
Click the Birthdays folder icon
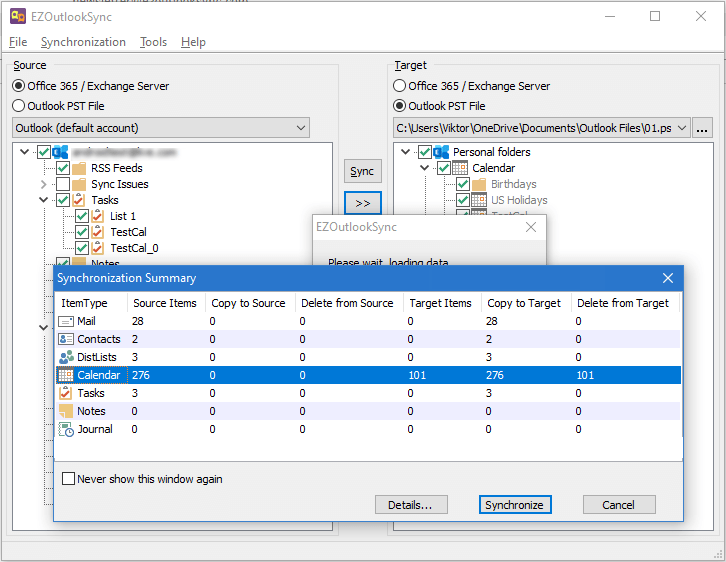[x=479, y=184]
